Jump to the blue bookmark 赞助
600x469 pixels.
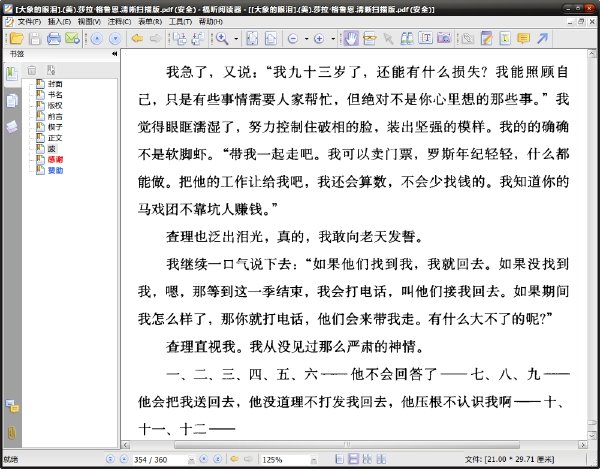[x=55, y=170]
